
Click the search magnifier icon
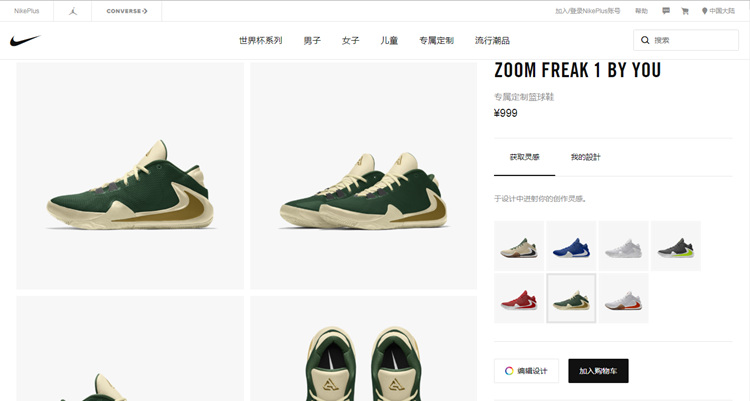pos(645,40)
